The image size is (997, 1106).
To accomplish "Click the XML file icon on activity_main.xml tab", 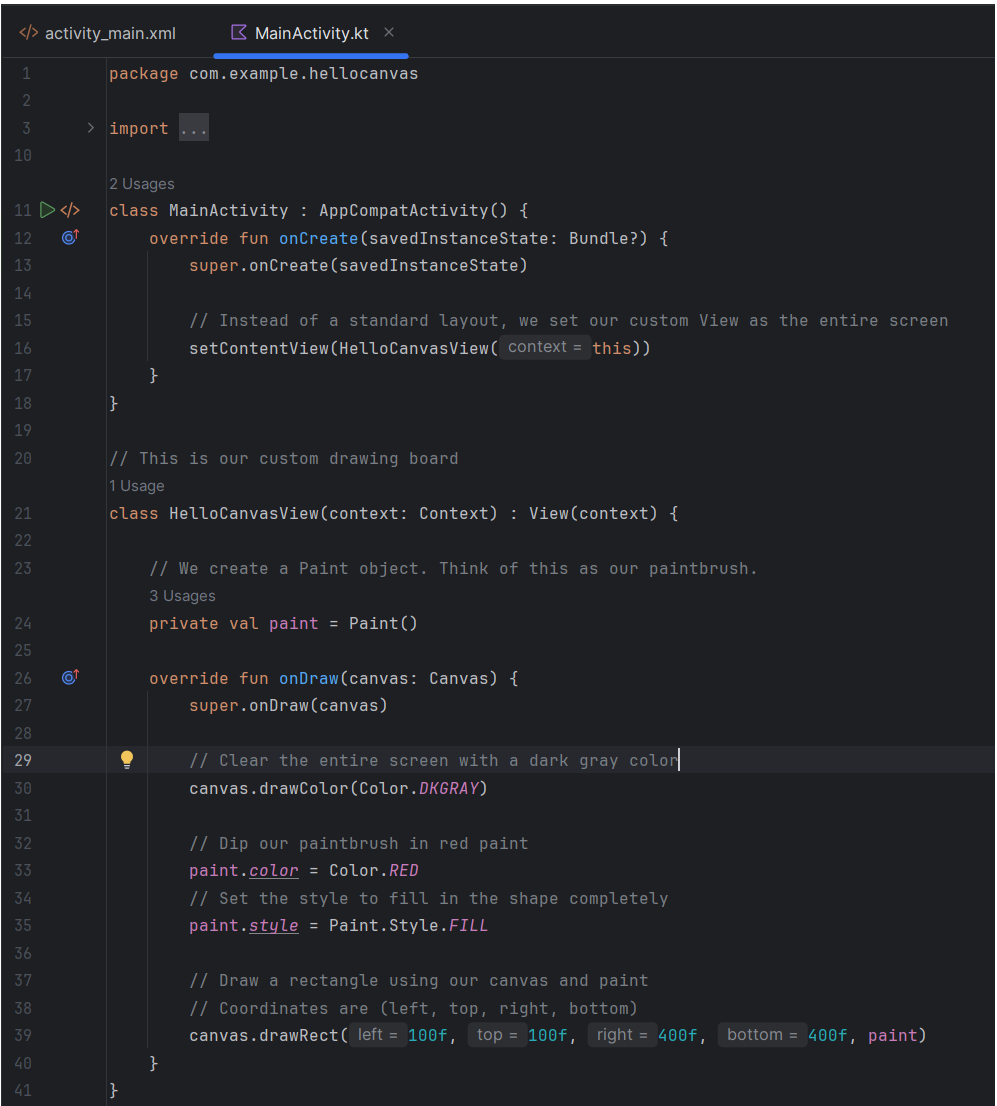I will (28, 32).
